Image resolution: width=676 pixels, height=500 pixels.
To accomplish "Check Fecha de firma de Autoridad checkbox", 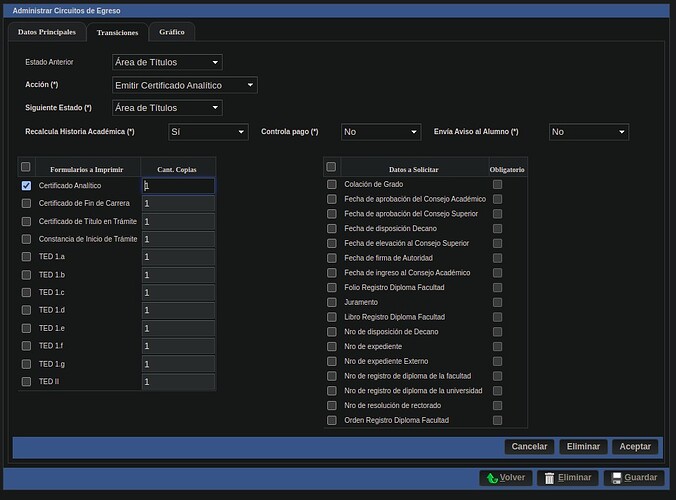I will point(332,258).
